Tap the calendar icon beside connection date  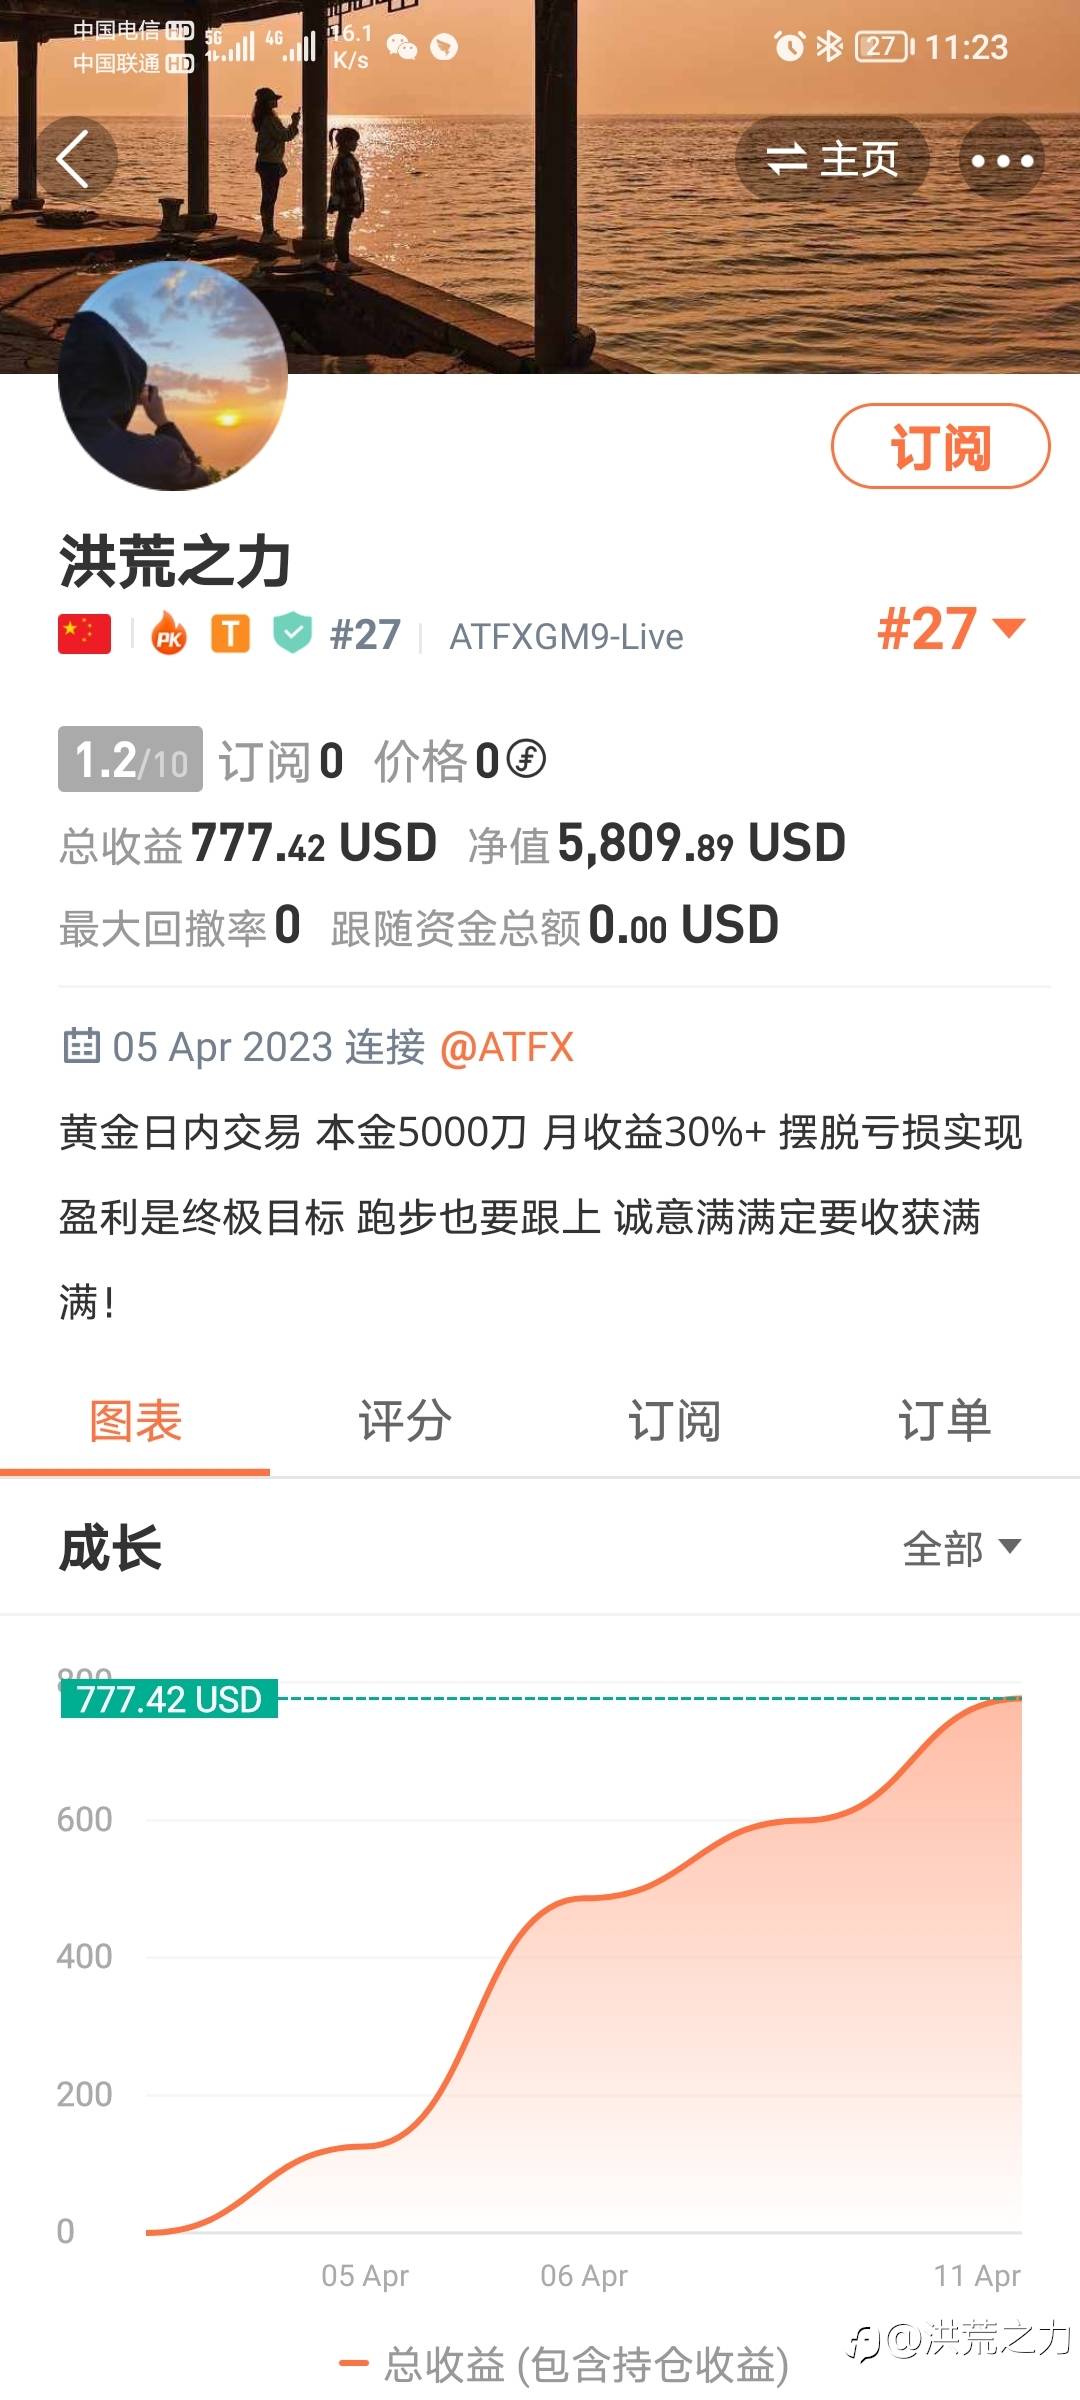81,1046
